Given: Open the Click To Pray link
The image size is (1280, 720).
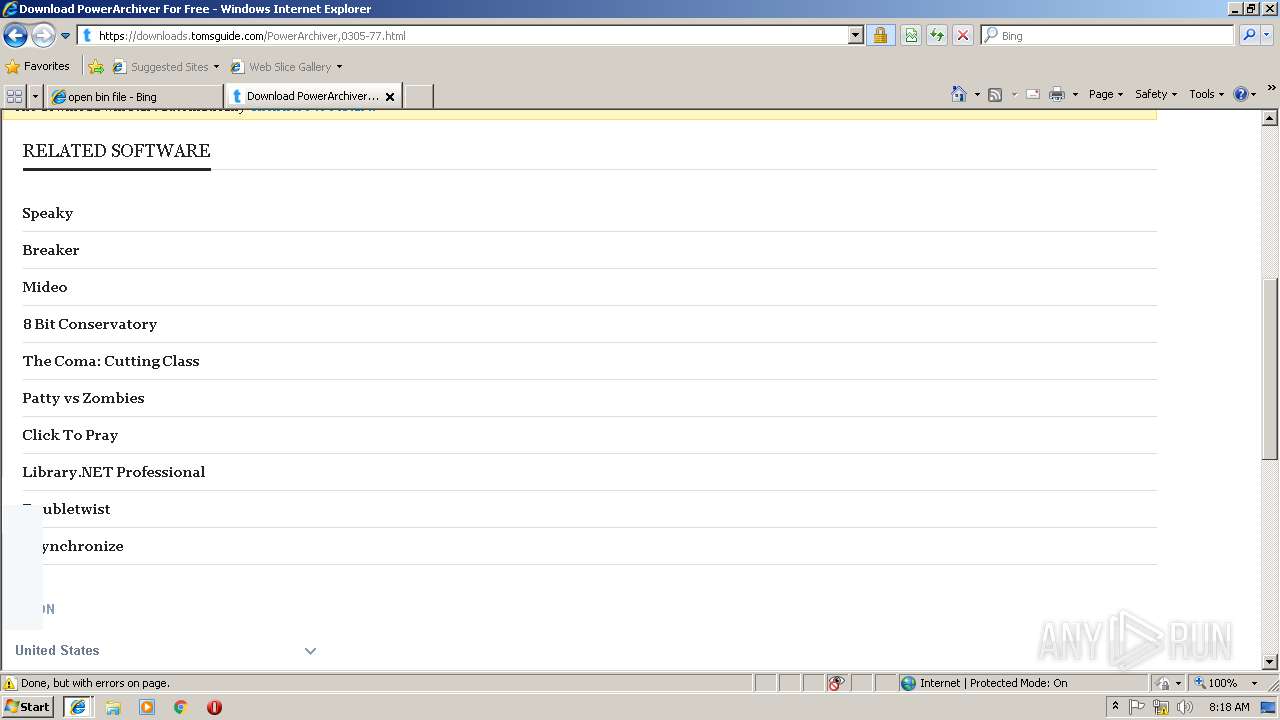Looking at the screenshot, I should [x=70, y=435].
